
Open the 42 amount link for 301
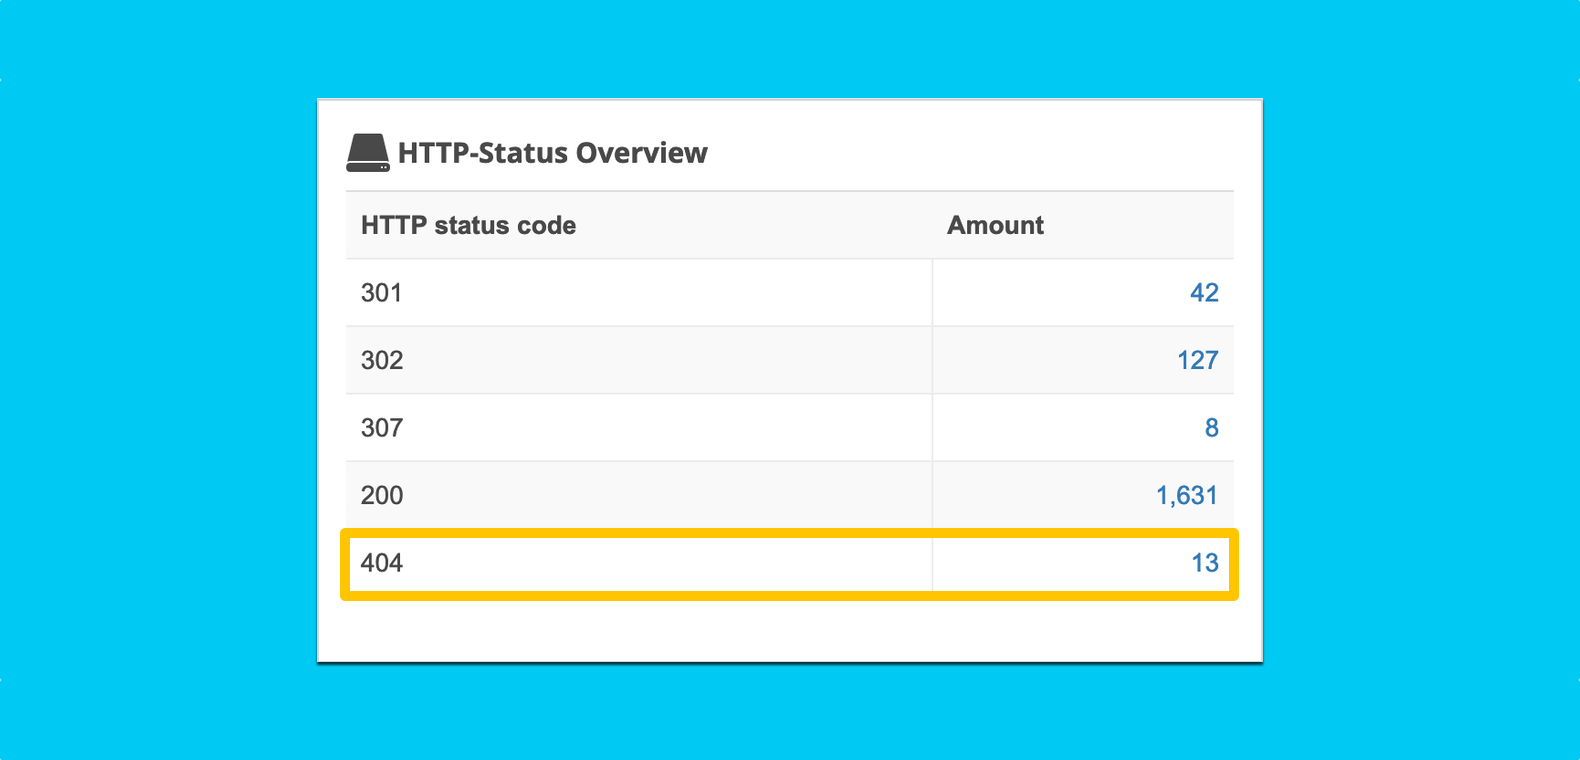pos(1203,293)
